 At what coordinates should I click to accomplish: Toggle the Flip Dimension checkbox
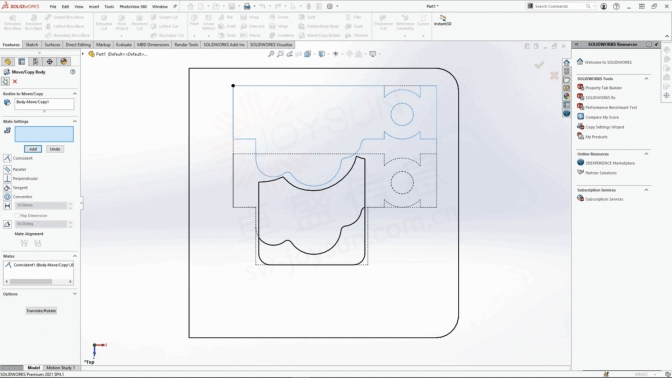tap(17, 216)
